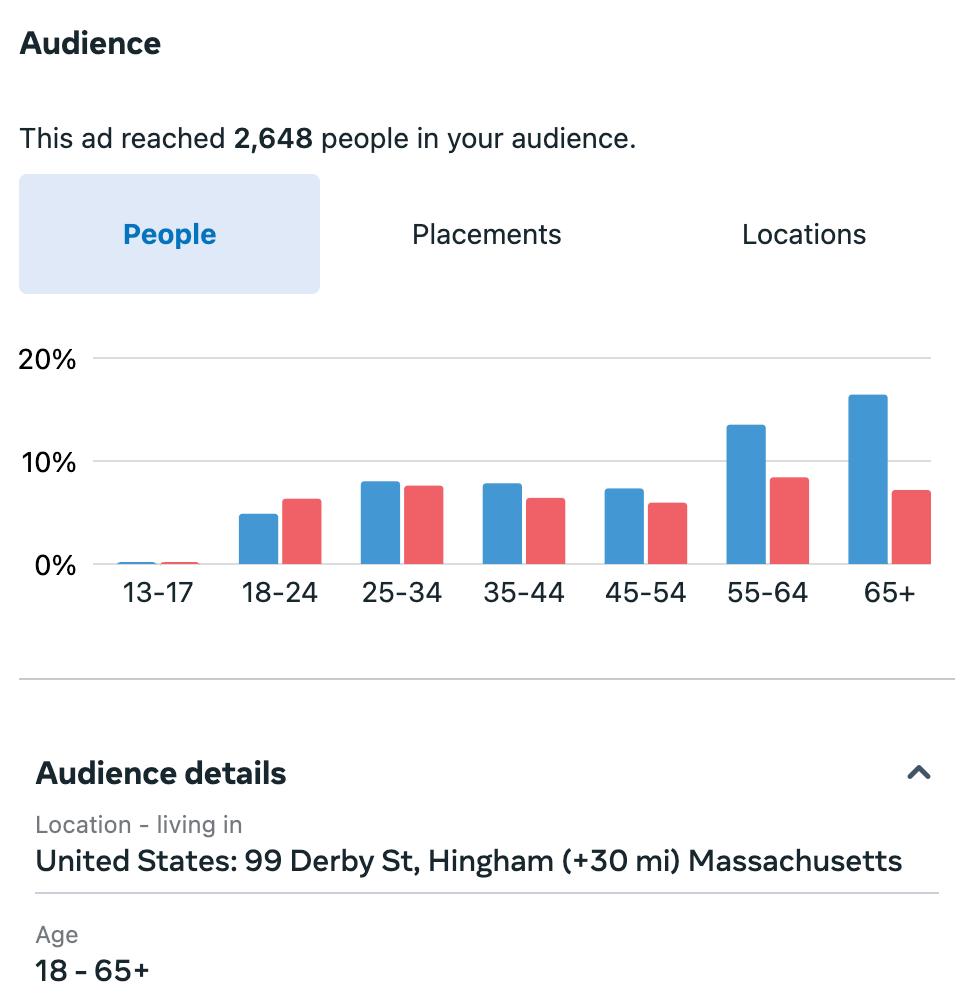Click the 18 - 65+ age value
Viewport: 968px width, 996px height.
[92, 970]
